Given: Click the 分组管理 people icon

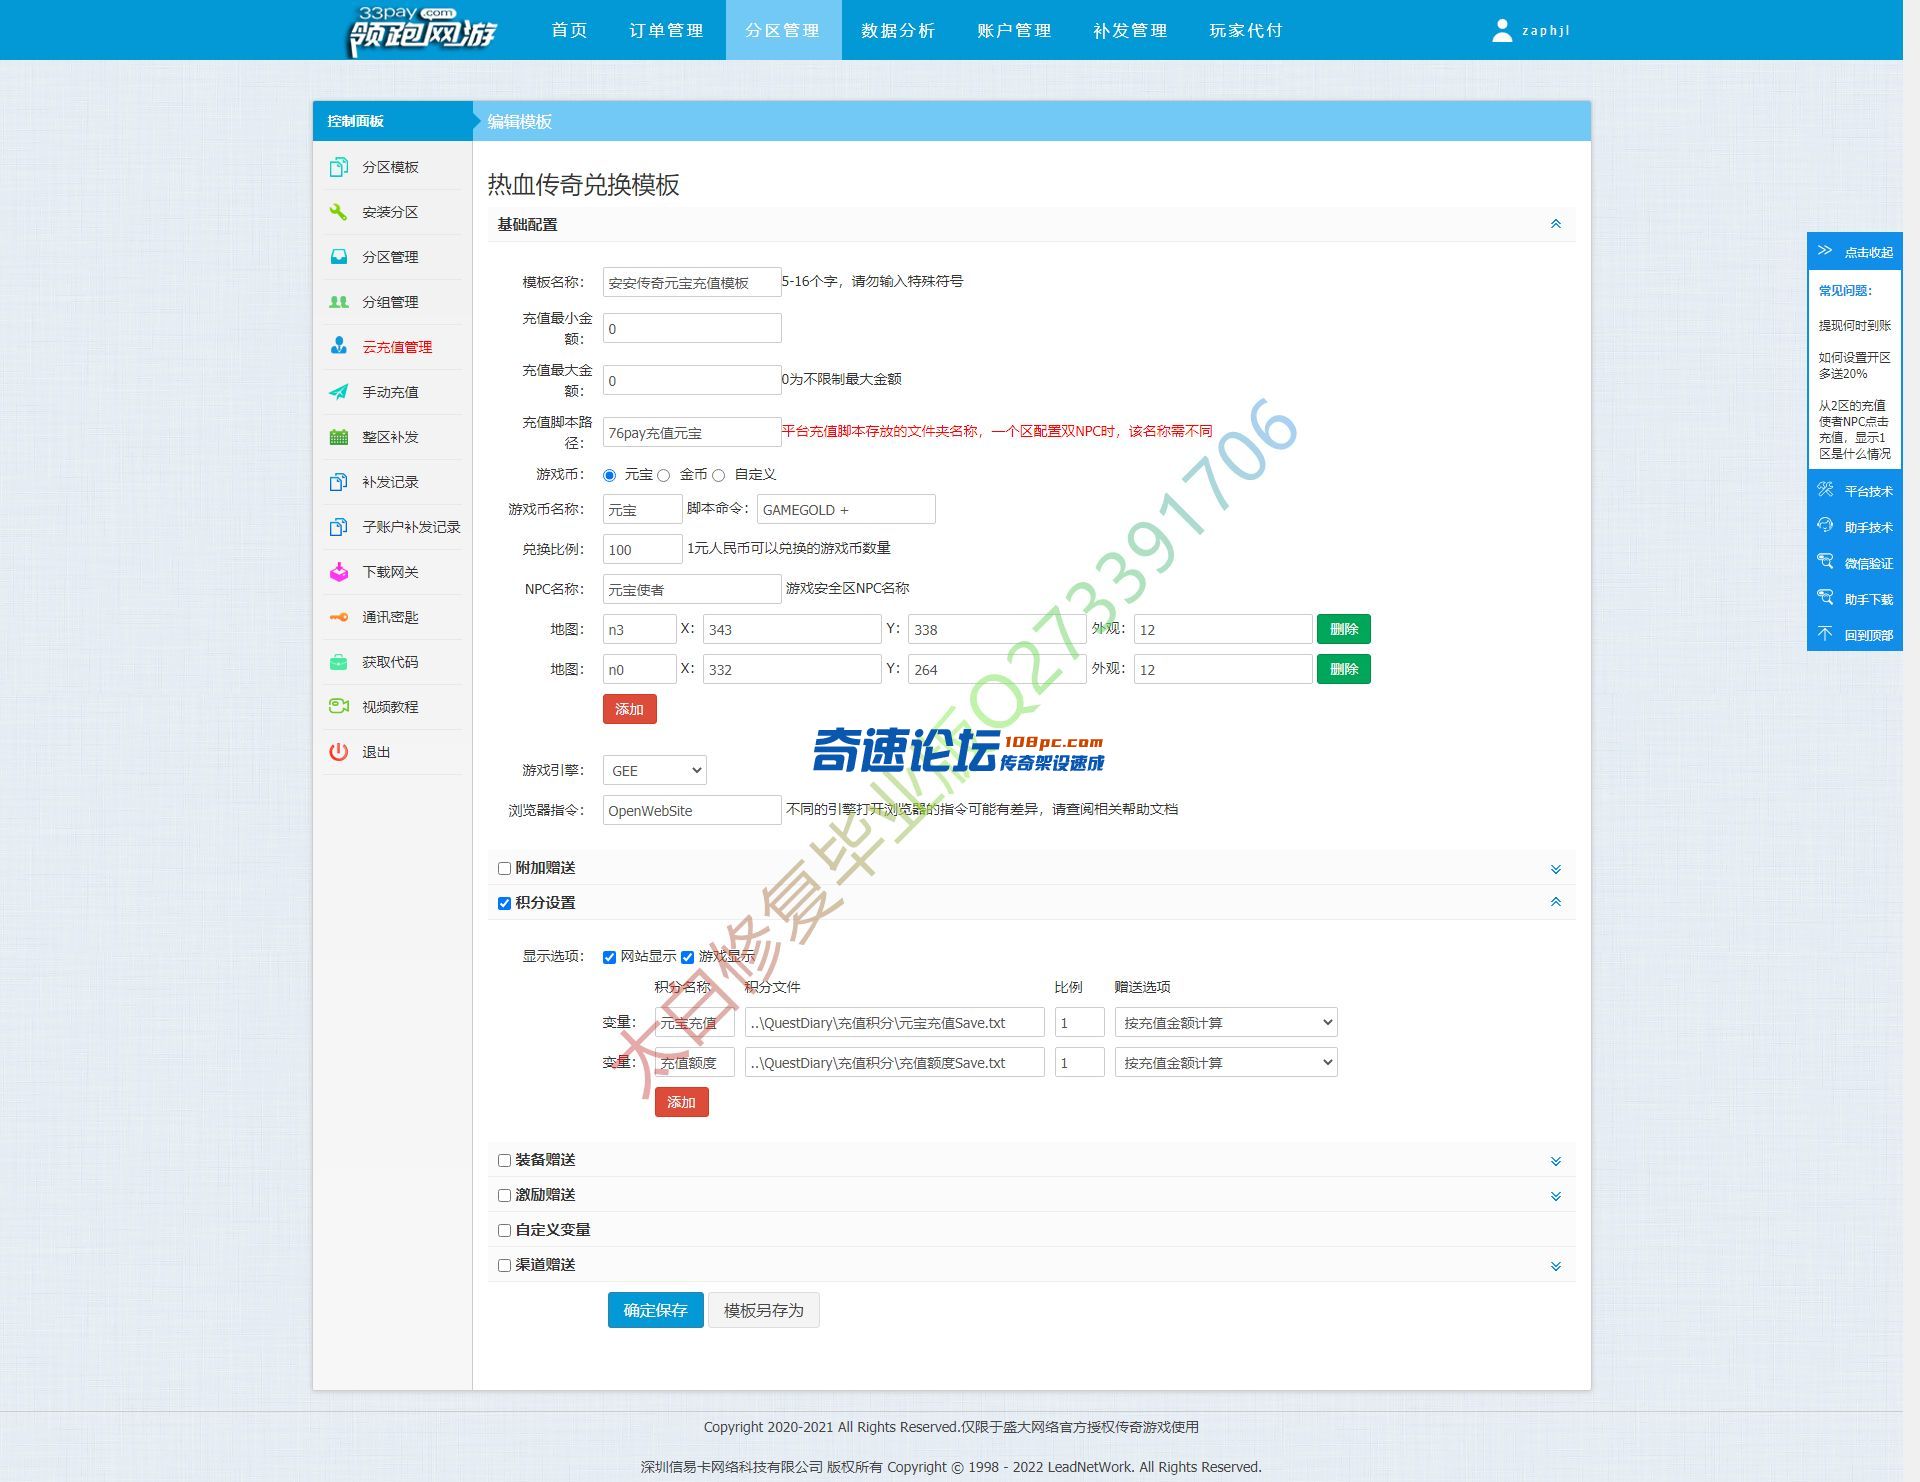Looking at the screenshot, I should tap(339, 302).
